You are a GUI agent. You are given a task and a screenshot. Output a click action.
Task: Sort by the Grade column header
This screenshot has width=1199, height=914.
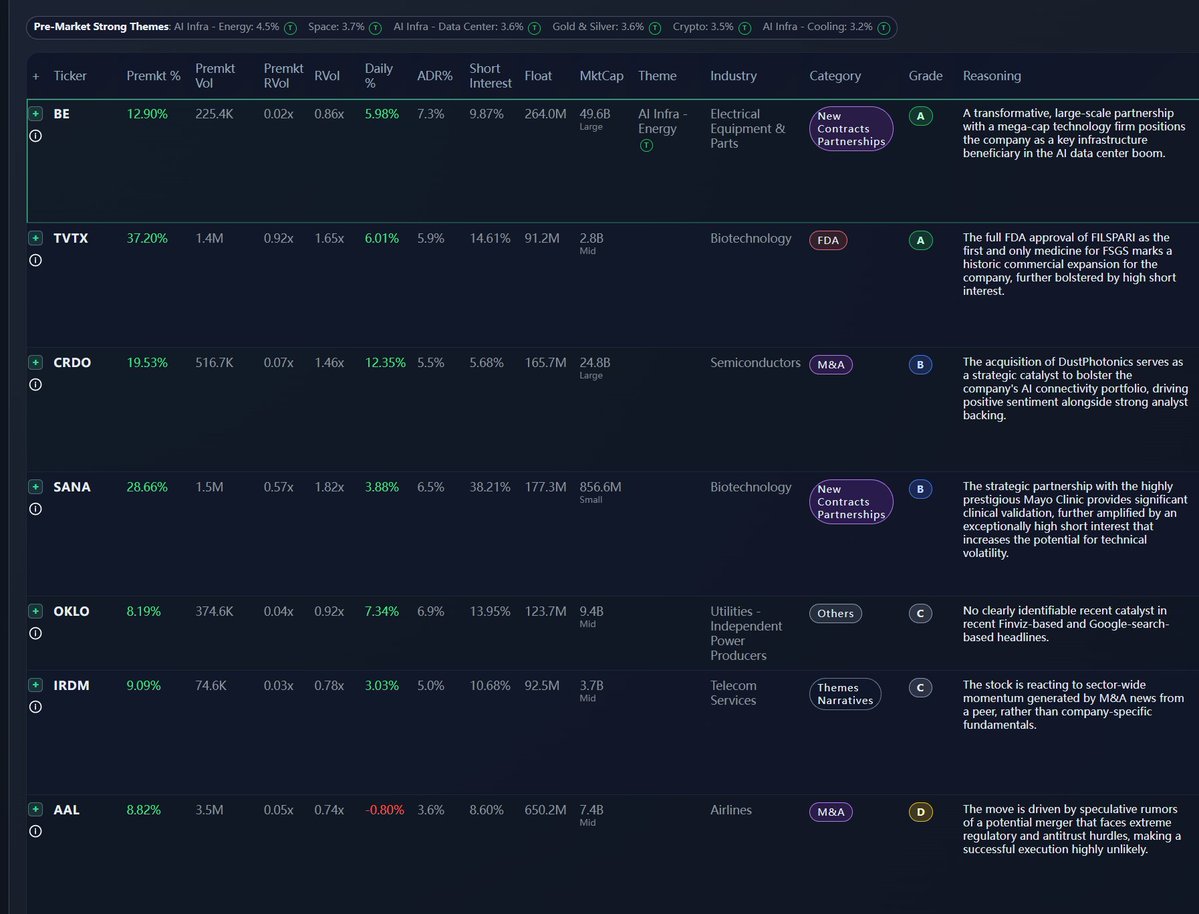click(x=925, y=76)
